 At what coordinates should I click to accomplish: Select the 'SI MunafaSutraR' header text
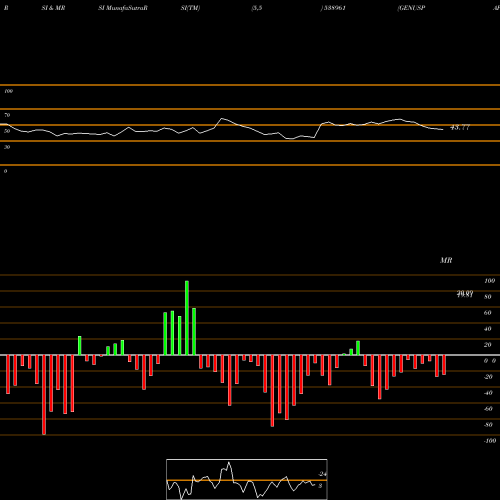123,8
